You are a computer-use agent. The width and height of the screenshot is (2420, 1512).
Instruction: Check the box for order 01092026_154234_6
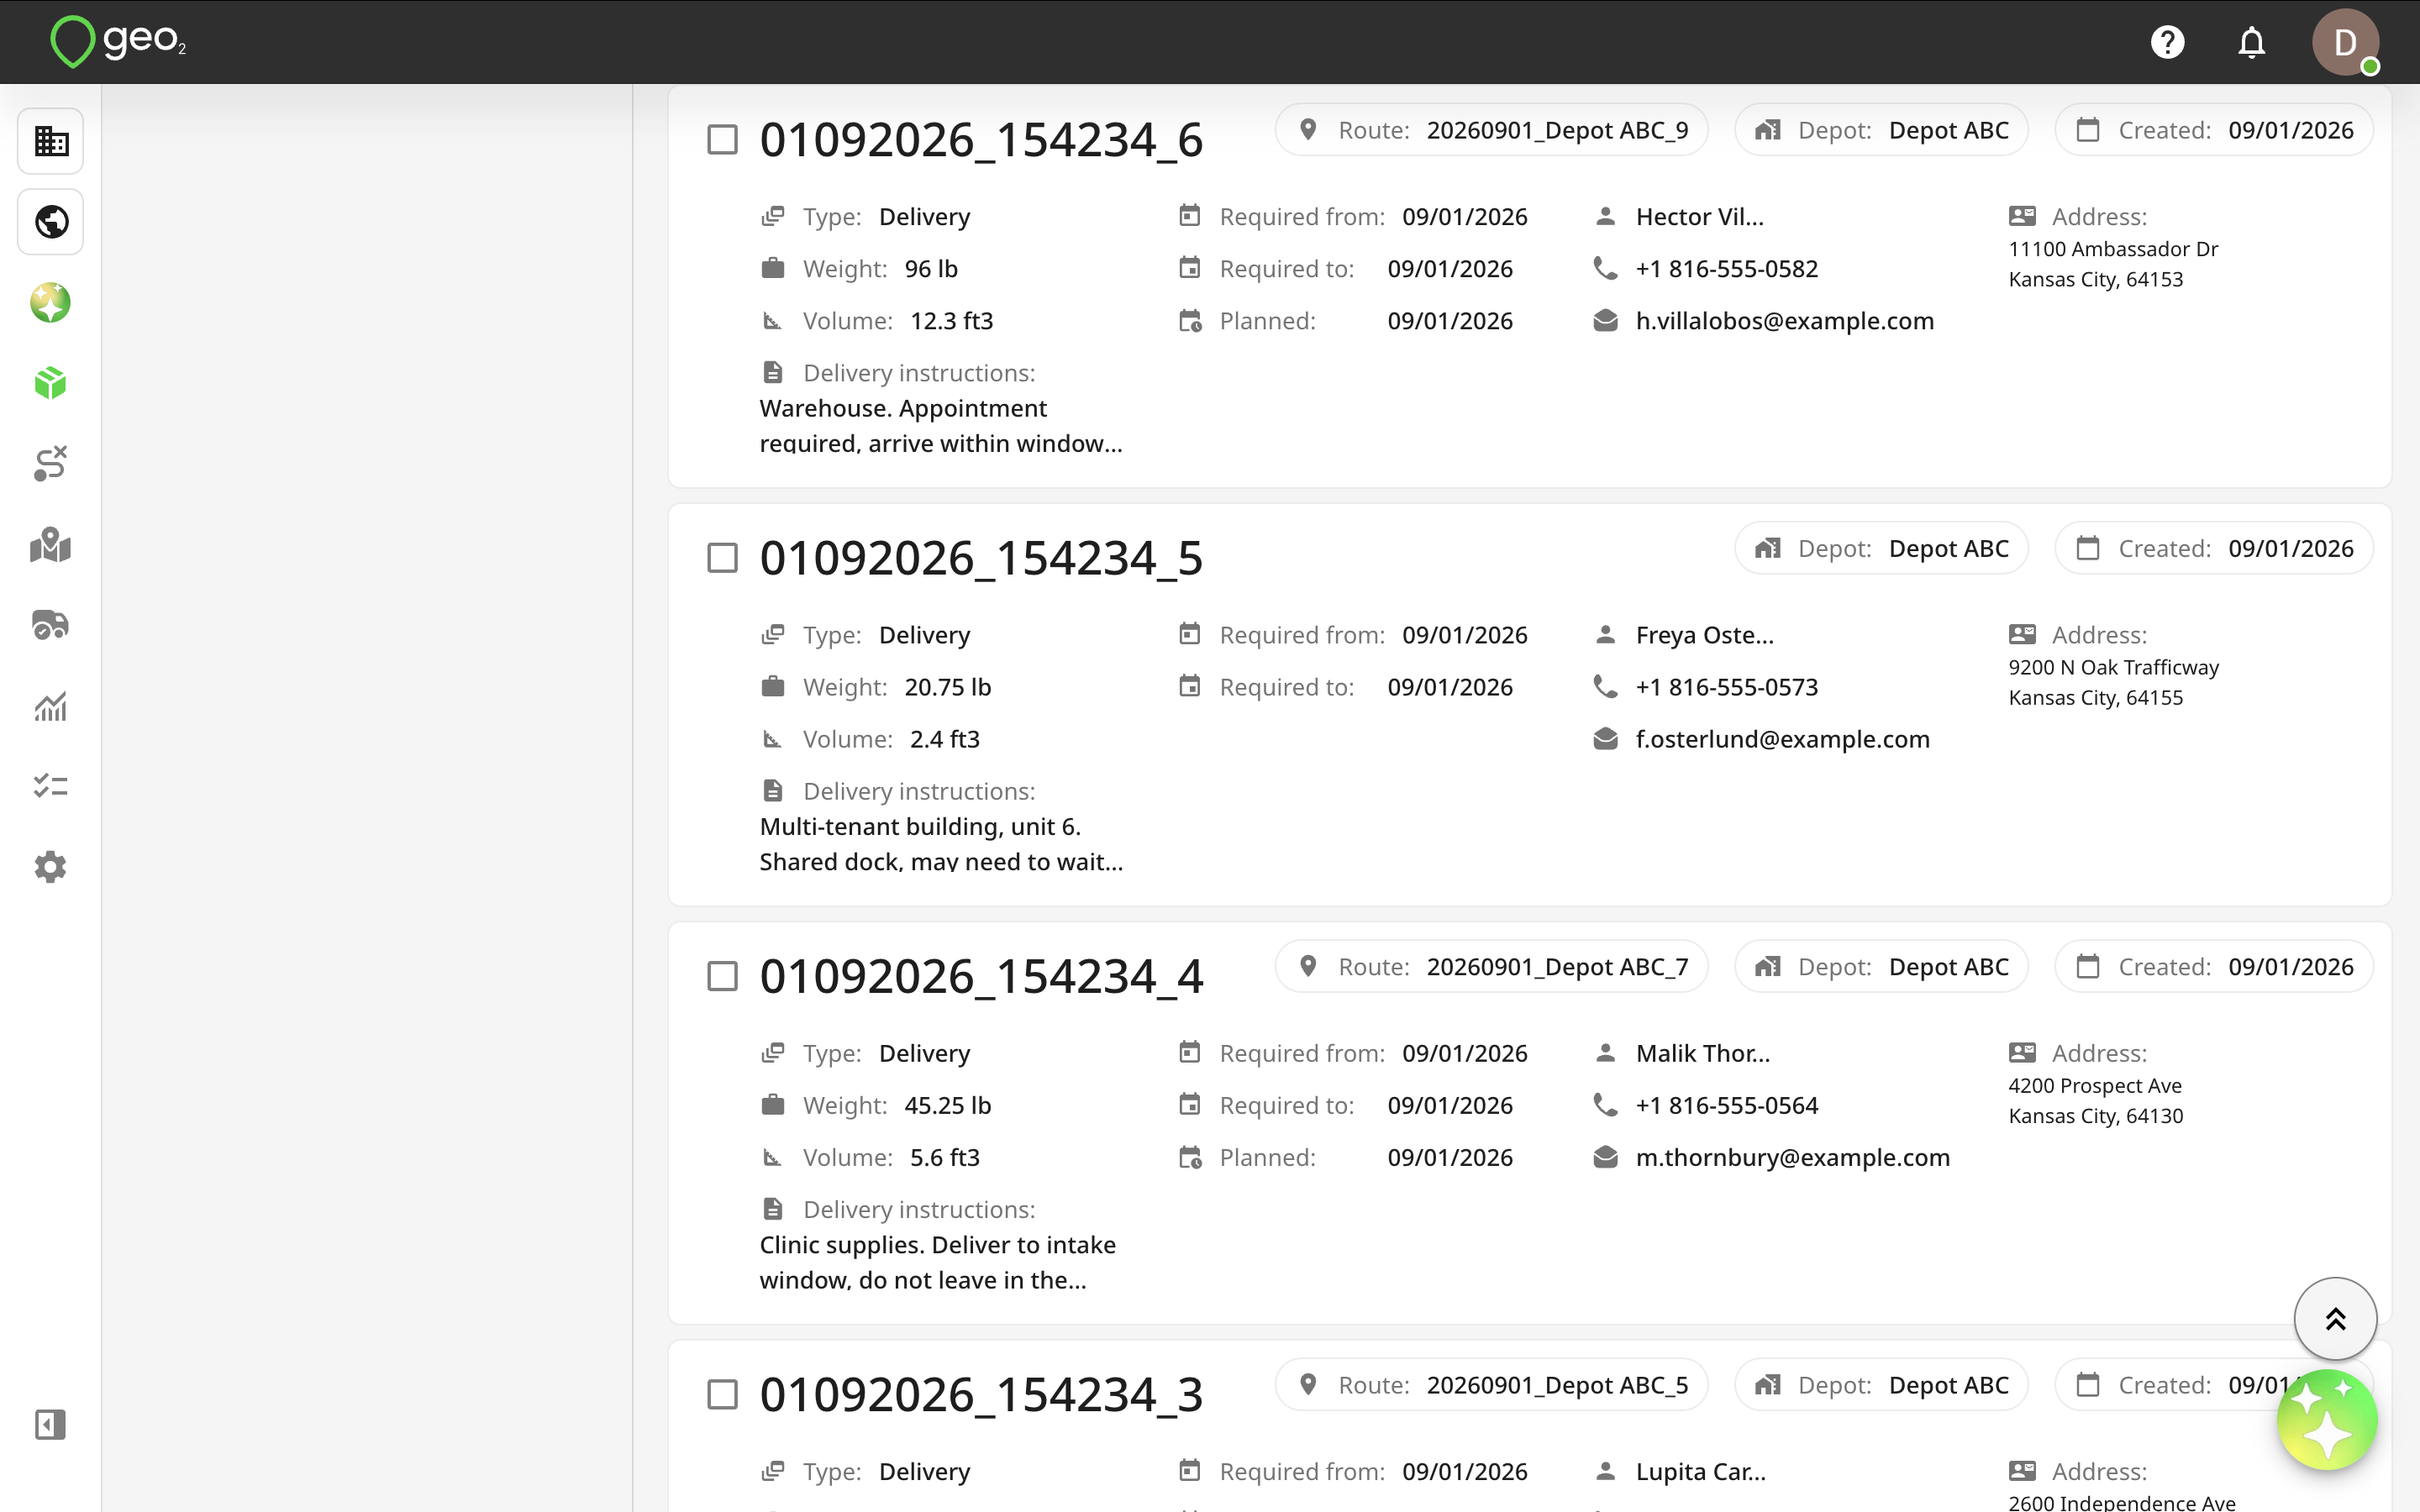722,139
